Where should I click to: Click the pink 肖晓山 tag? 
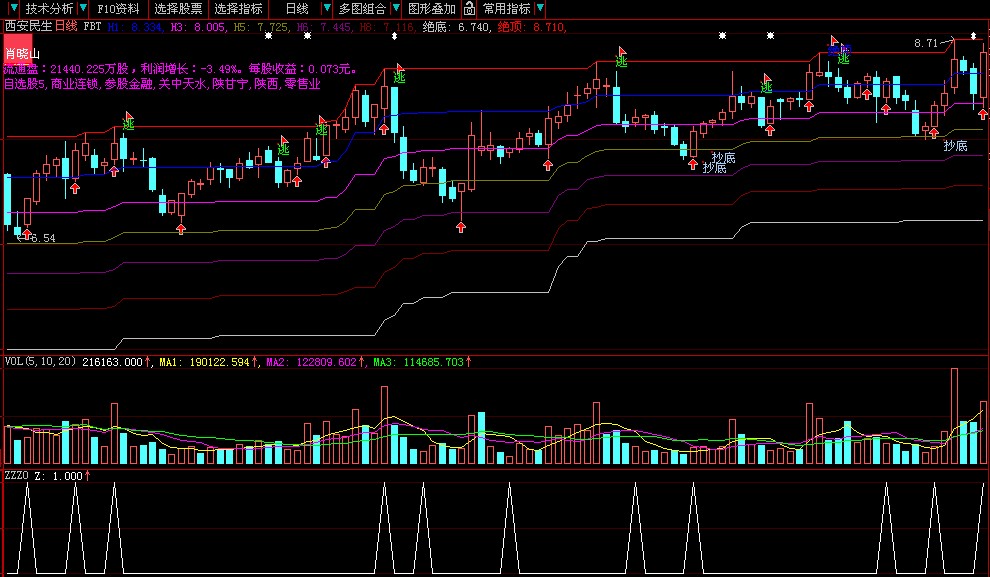[23, 54]
